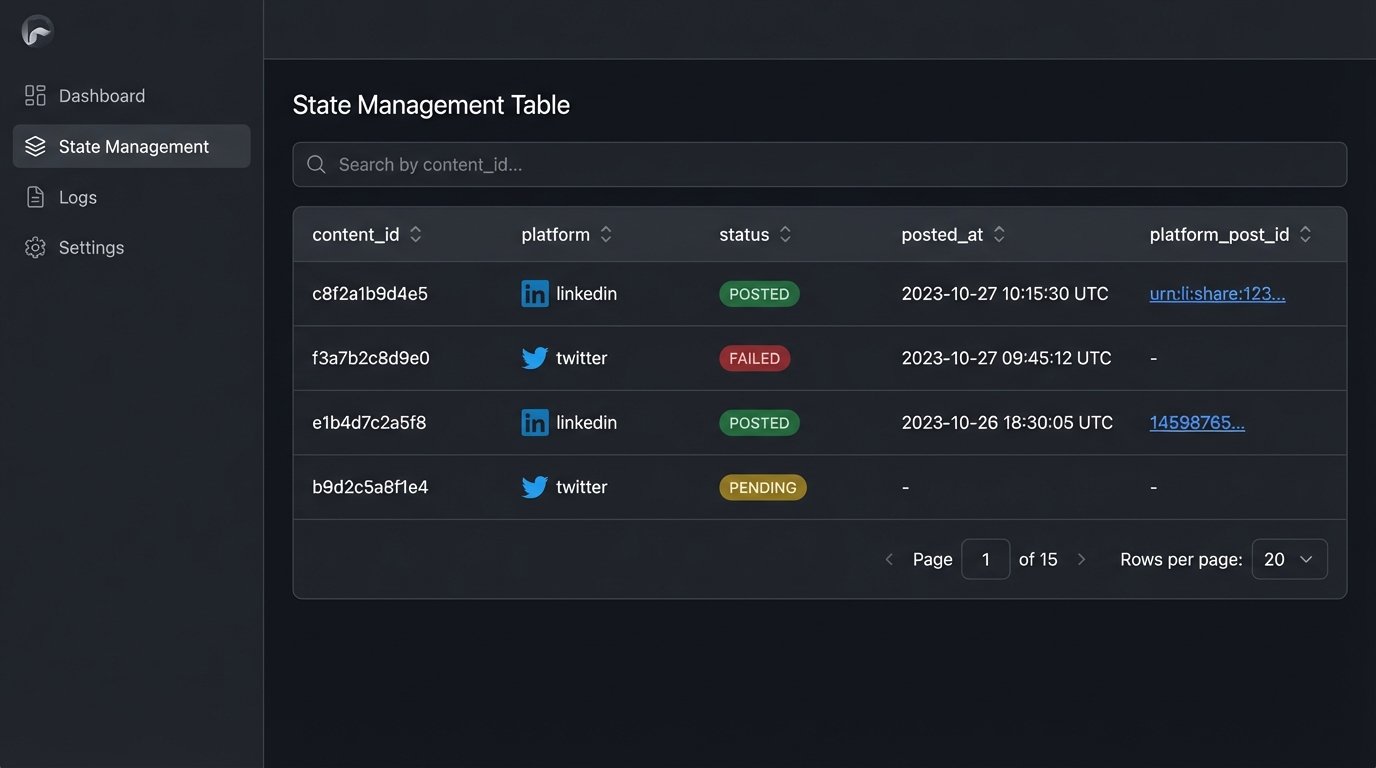Click the Dashboard grid icon
This screenshot has width=1376, height=768.
coord(35,96)
